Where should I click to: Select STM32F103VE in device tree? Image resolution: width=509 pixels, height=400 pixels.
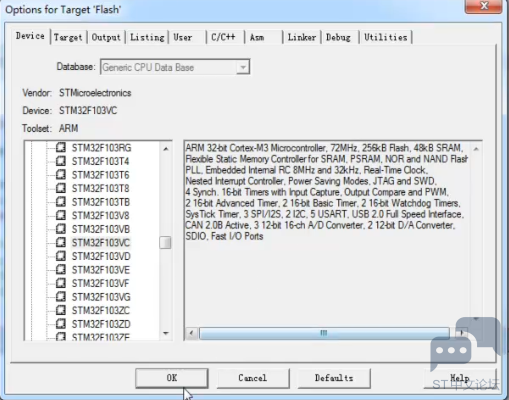[101, 270]
